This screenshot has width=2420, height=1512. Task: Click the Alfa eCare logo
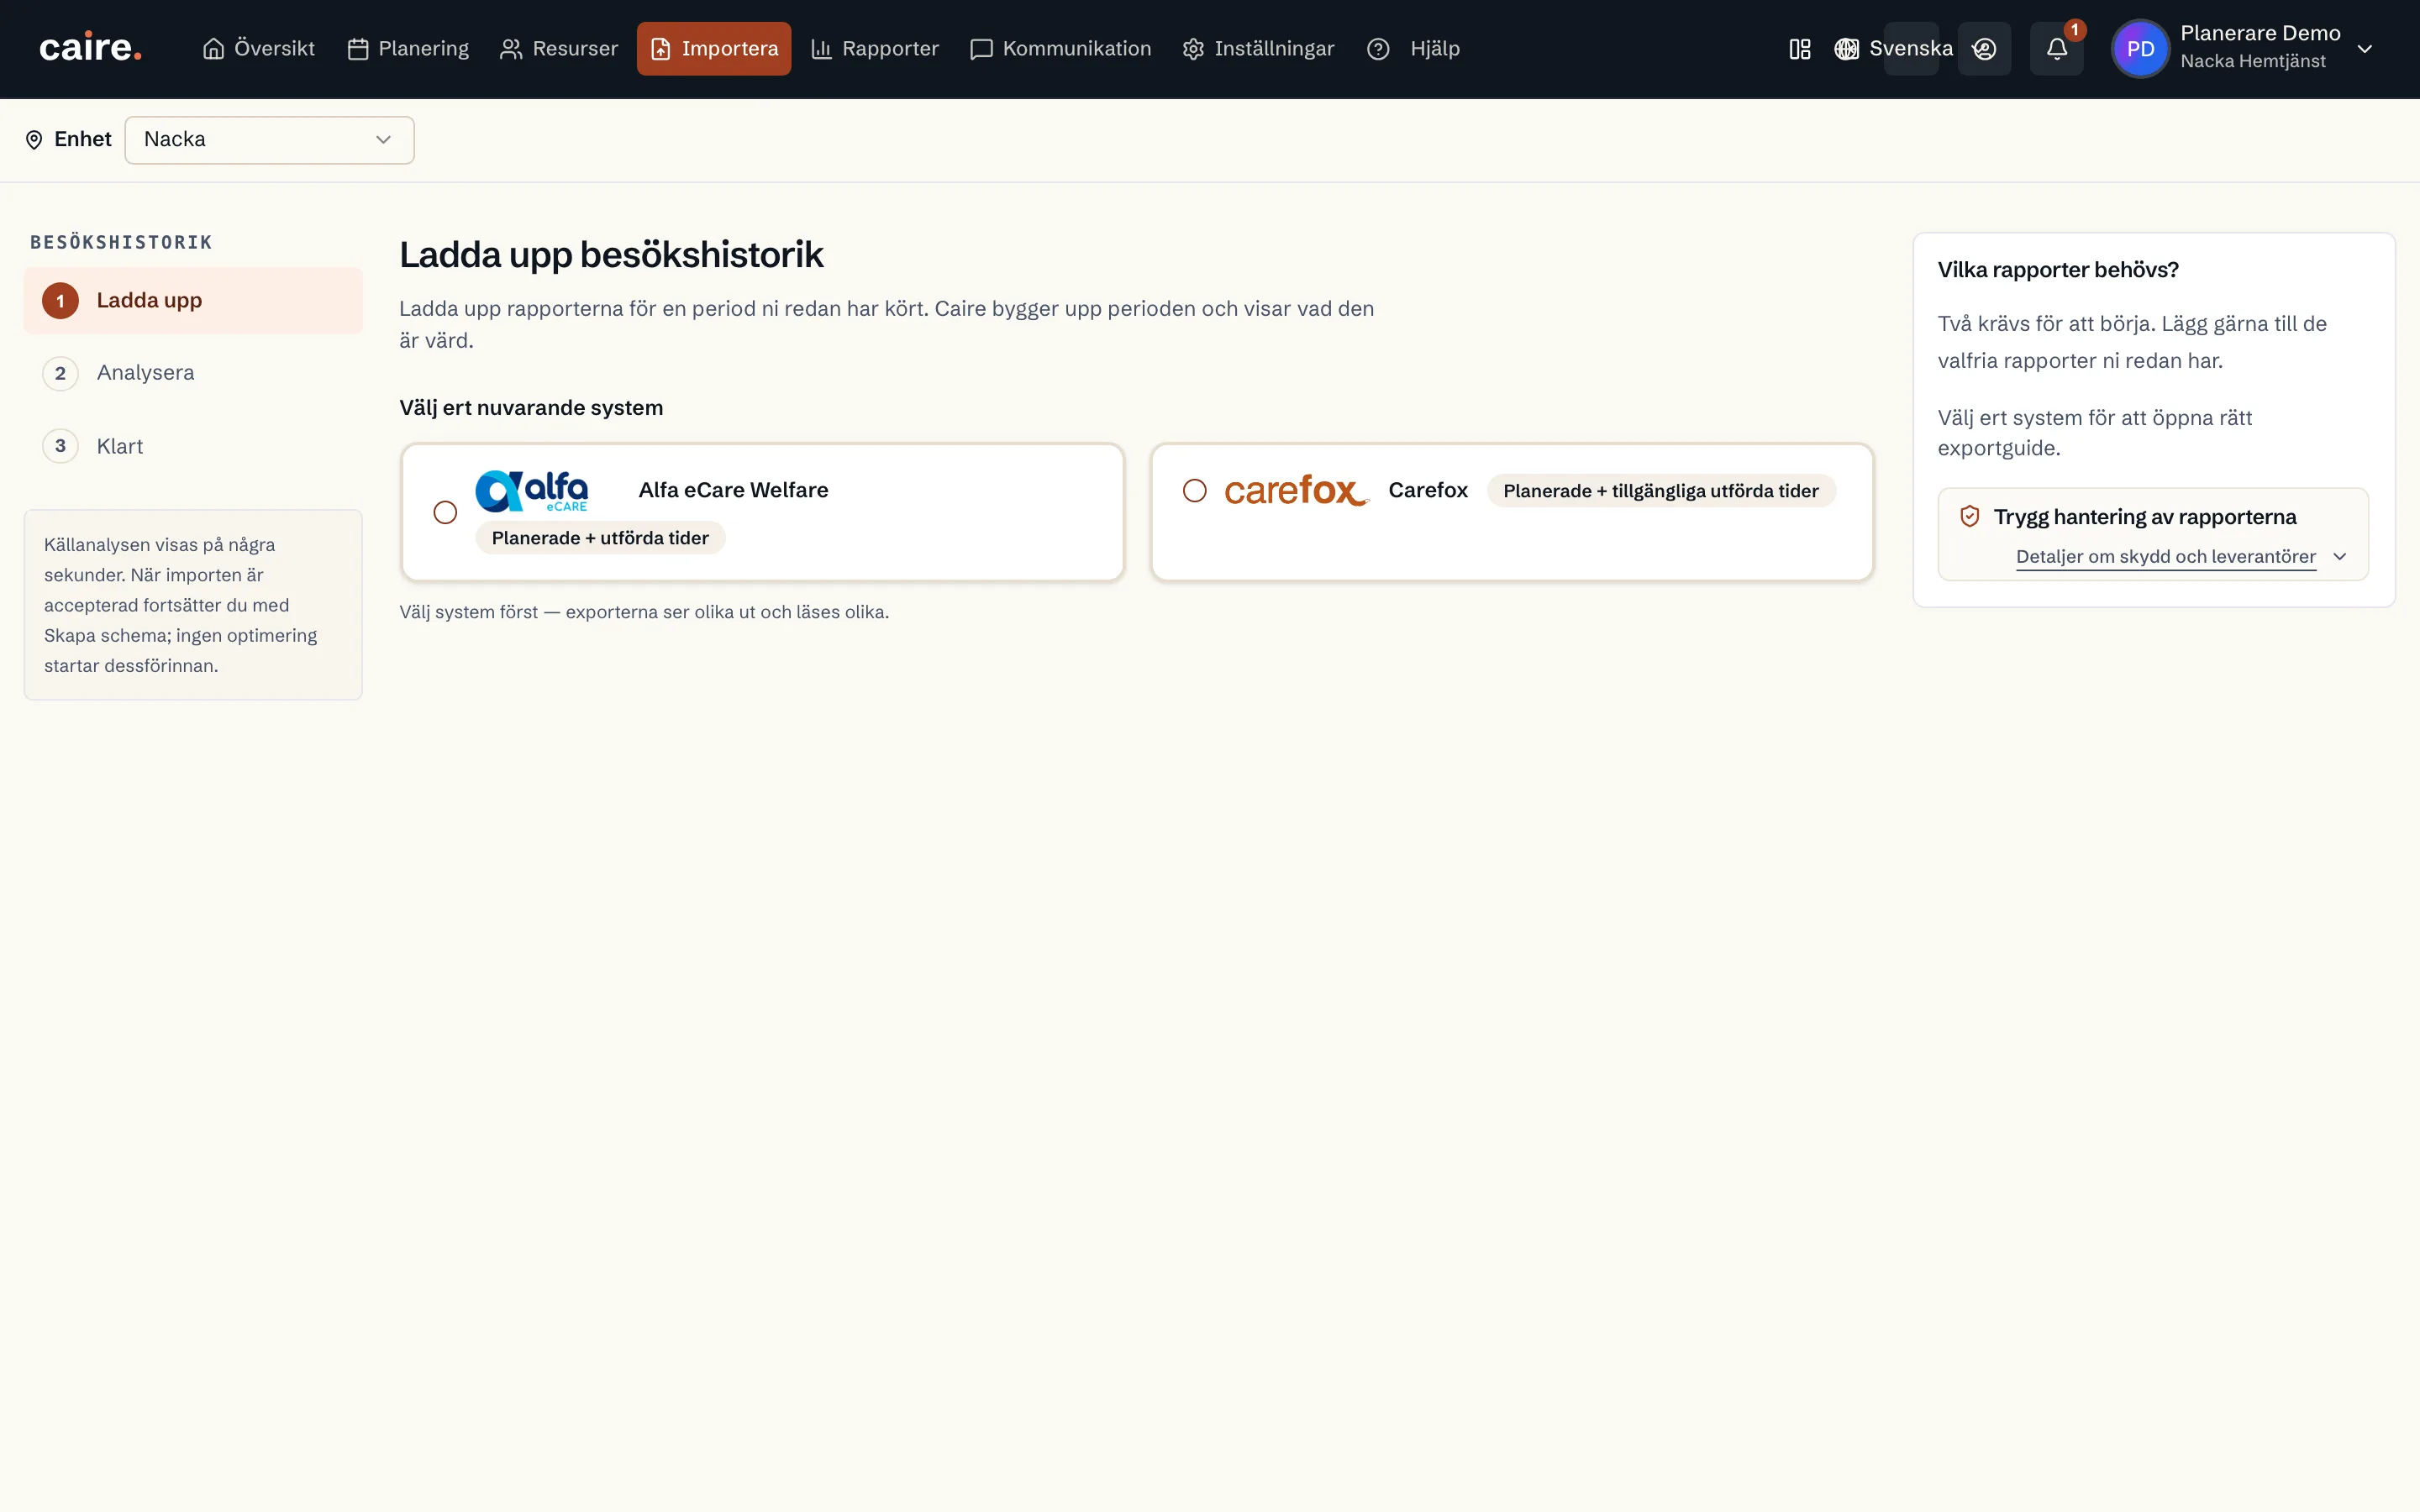click(x=532, y=490)
